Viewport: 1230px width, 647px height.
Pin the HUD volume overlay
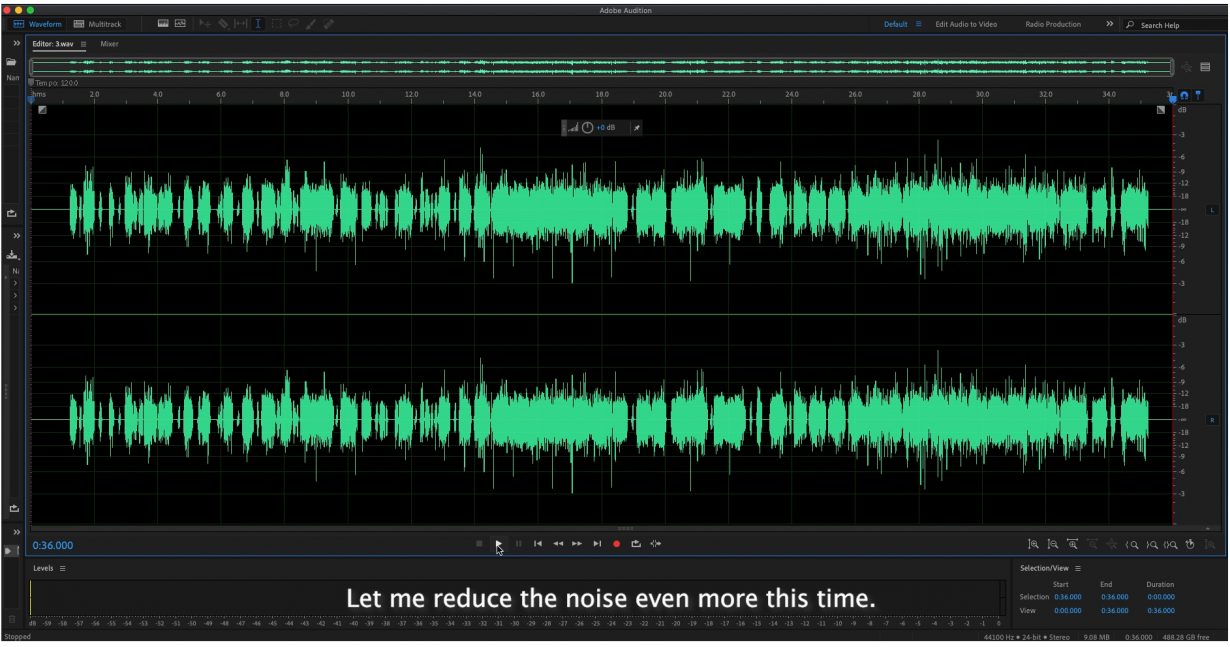click(x=637, y=128)
